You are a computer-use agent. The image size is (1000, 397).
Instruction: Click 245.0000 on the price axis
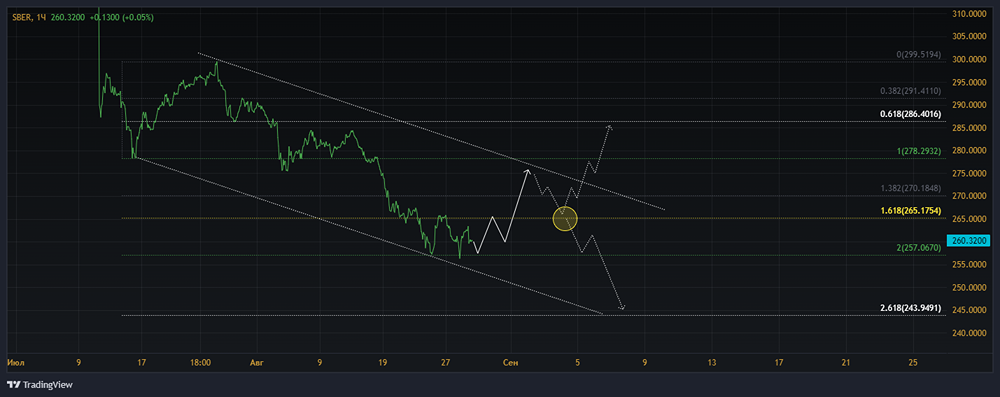click(x=969, y=310)
